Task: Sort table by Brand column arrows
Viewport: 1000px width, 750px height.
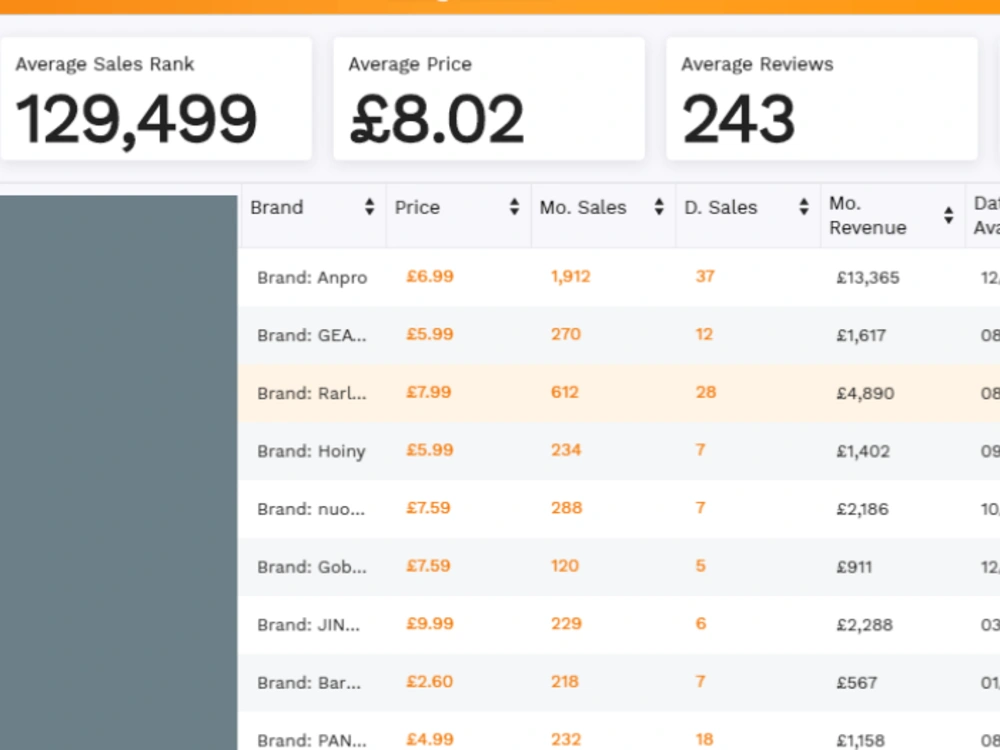Action: (x=369, y=207)
